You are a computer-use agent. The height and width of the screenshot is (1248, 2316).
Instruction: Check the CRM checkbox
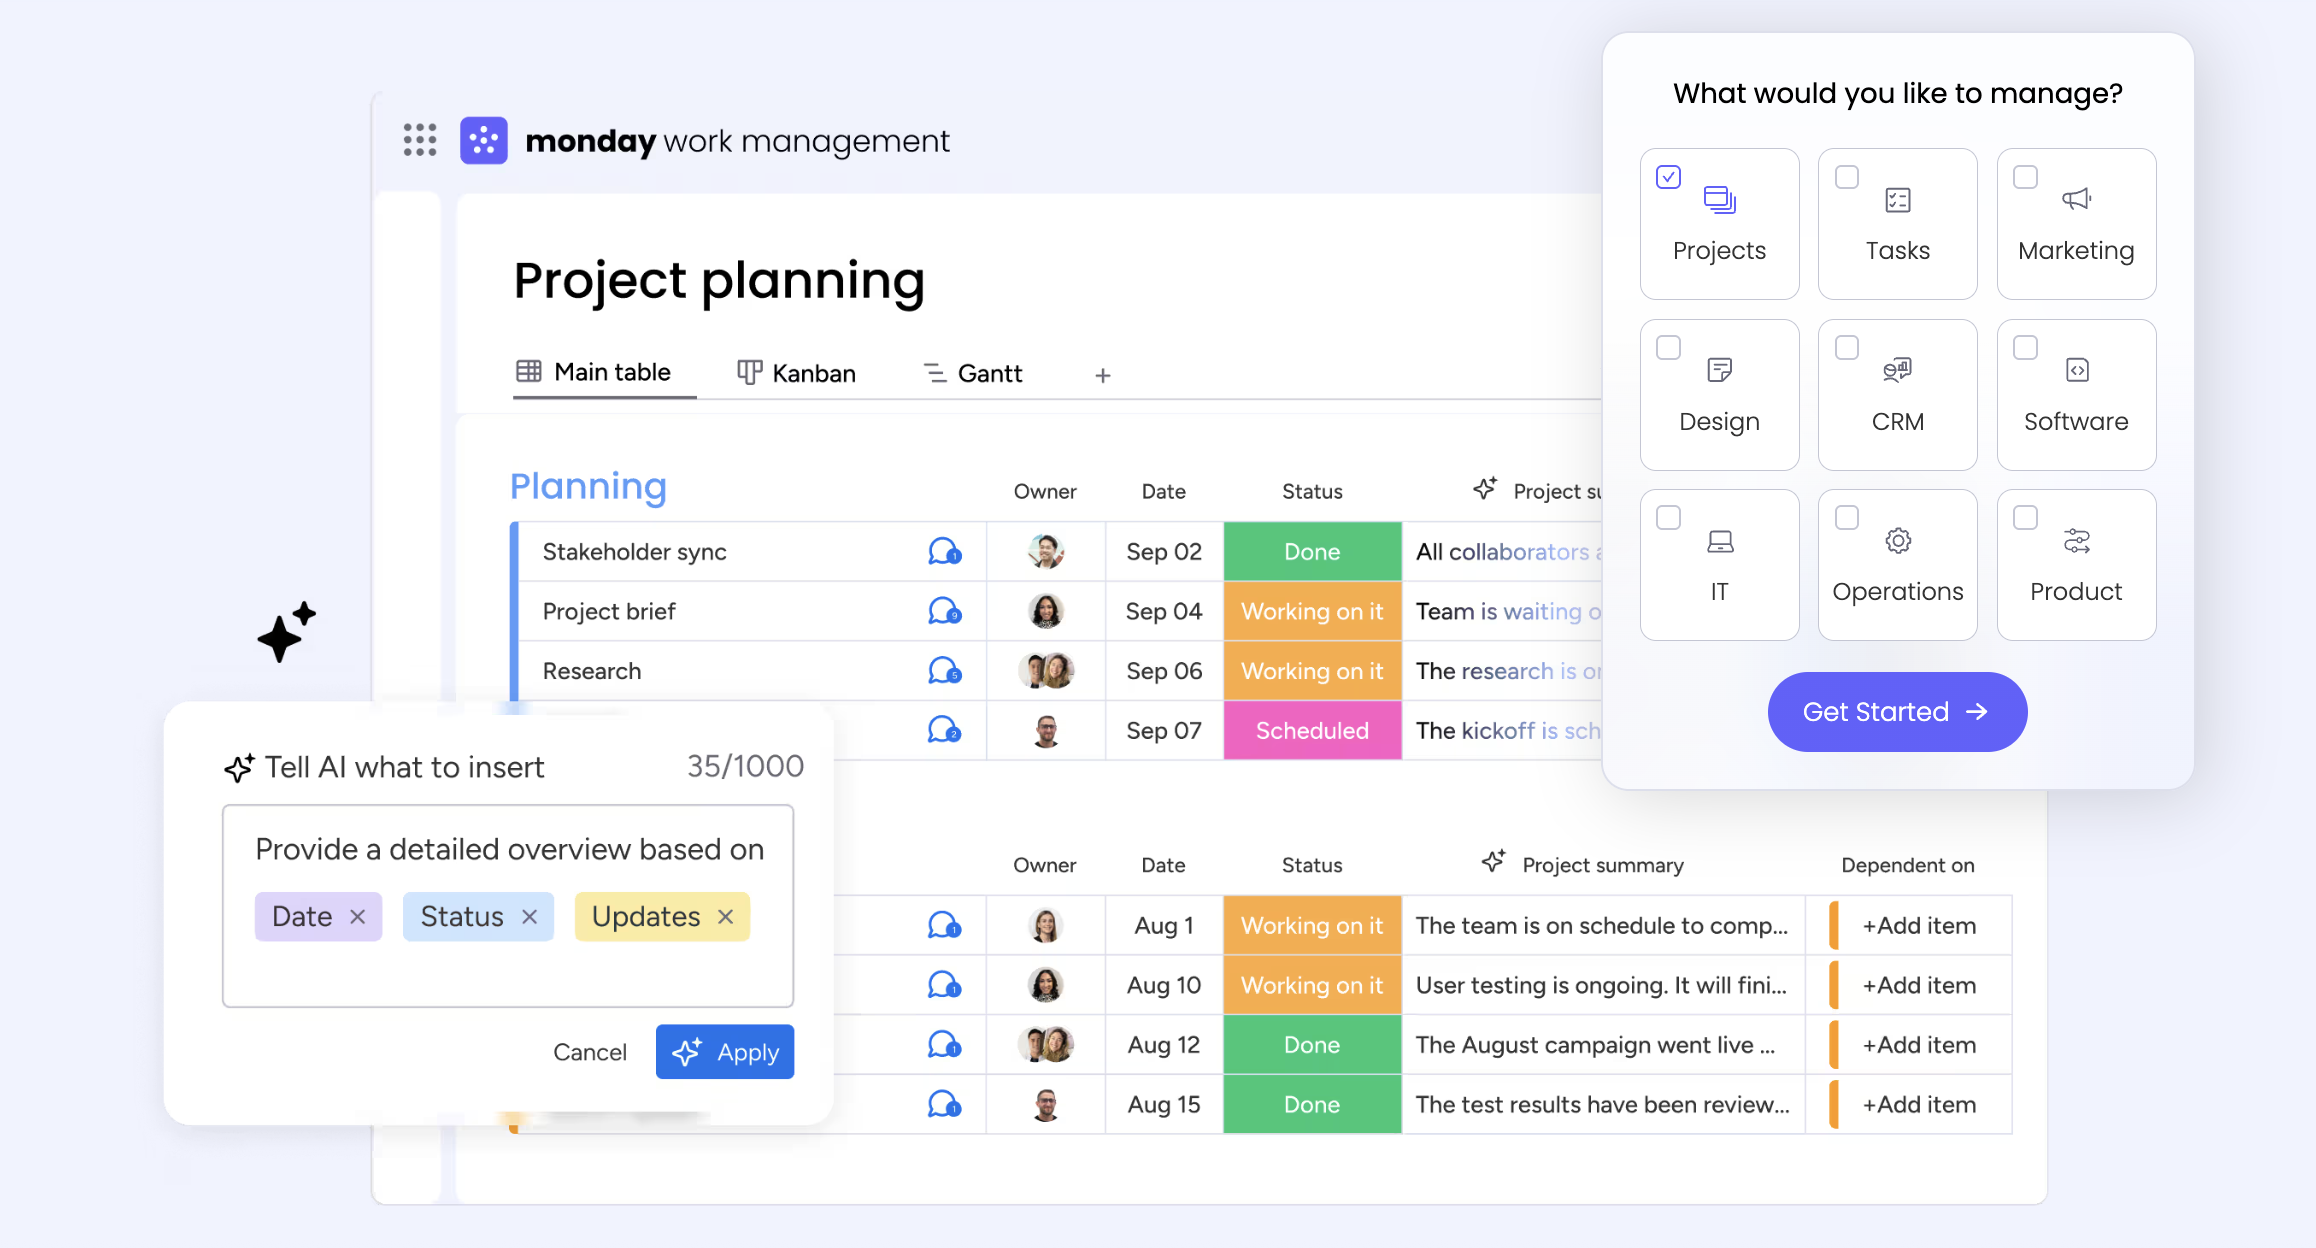point(1847,347)
